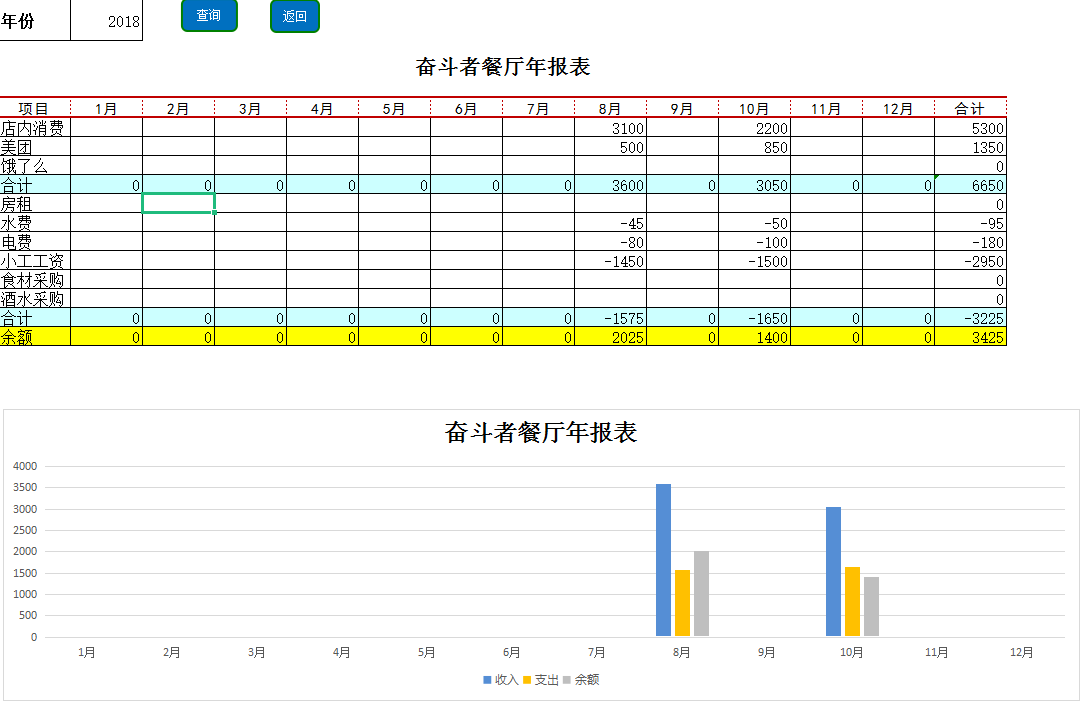Select the cell with value 1350
The height and width of the screenshot is (718, 1088).
(970, 146)
